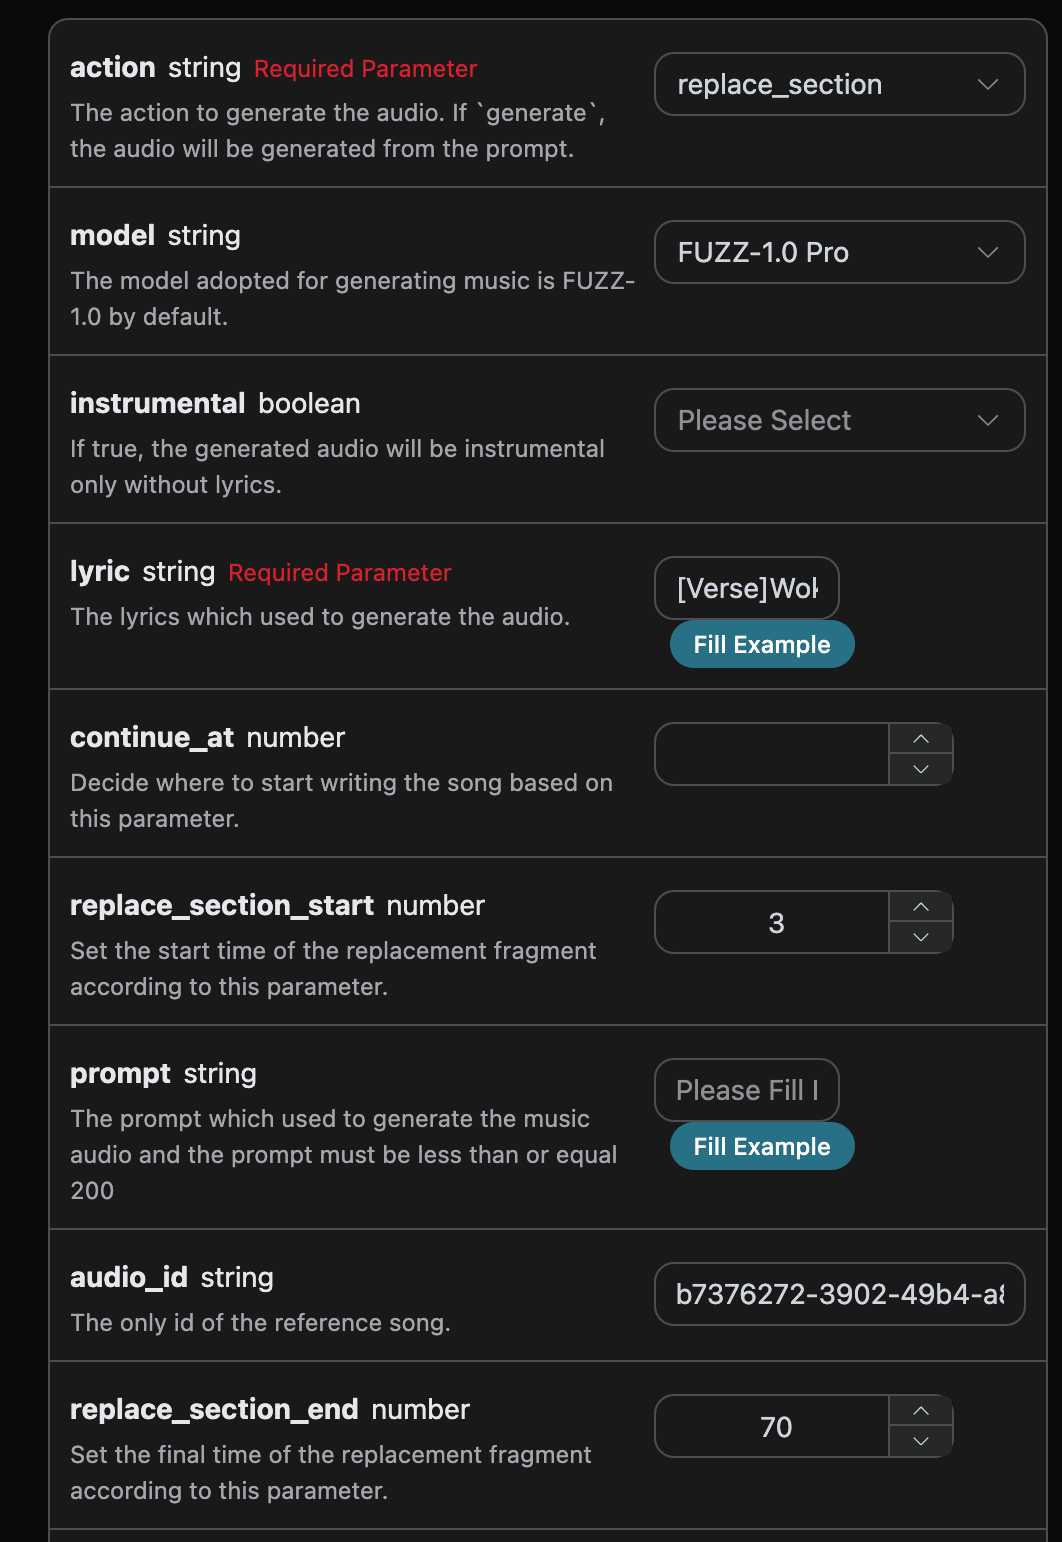Click the replace_section_end field showing 70

(x=772, y=1426)
